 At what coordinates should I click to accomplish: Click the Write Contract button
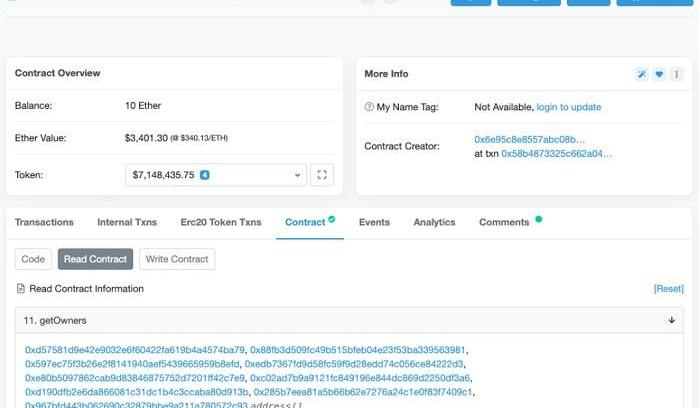tap(176, 259)
